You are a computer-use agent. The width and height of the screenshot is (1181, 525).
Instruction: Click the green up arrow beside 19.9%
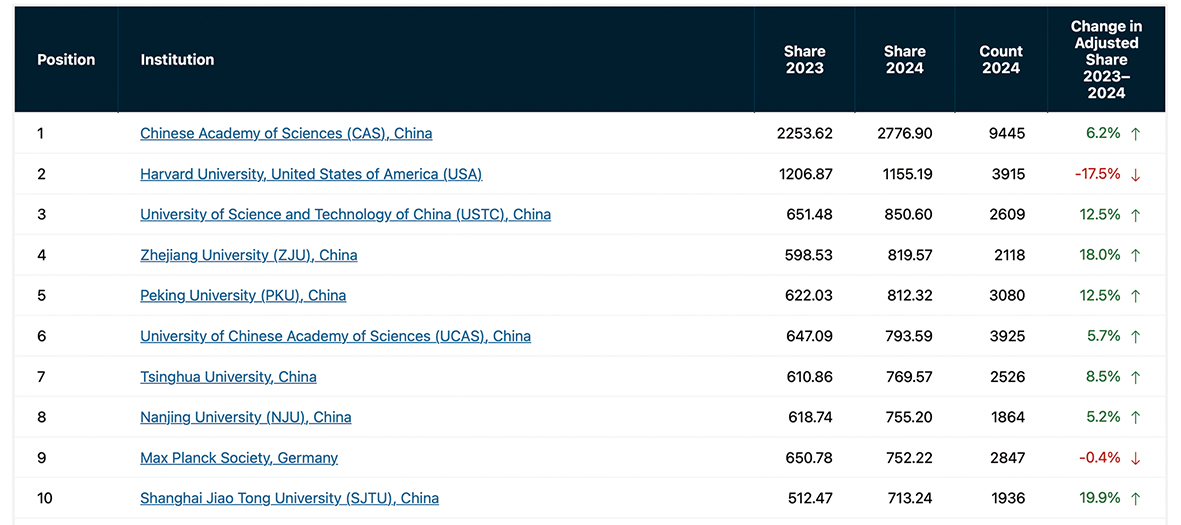[1135, 498]
